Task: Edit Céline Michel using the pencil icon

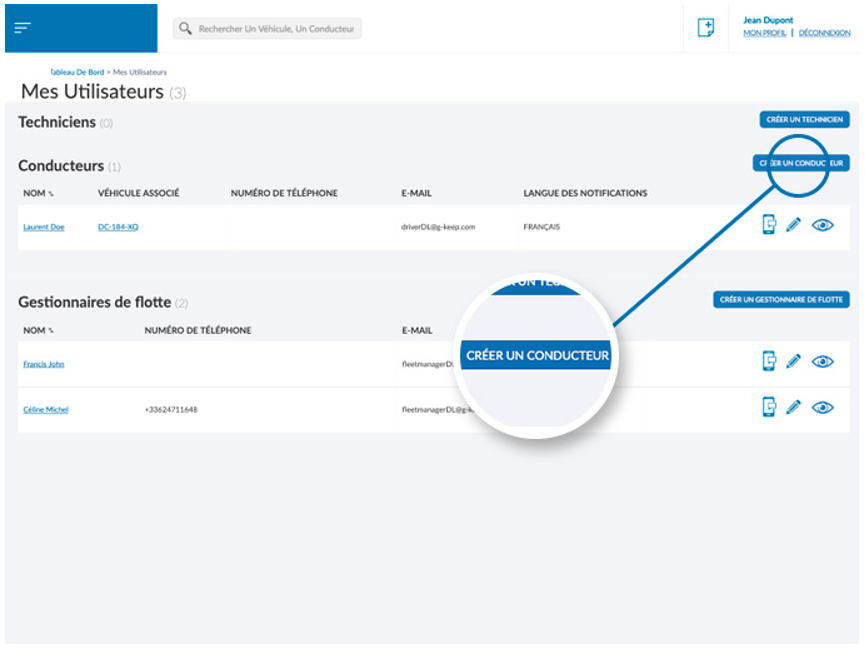Action: pyautogui.click(x=794, y=408)
